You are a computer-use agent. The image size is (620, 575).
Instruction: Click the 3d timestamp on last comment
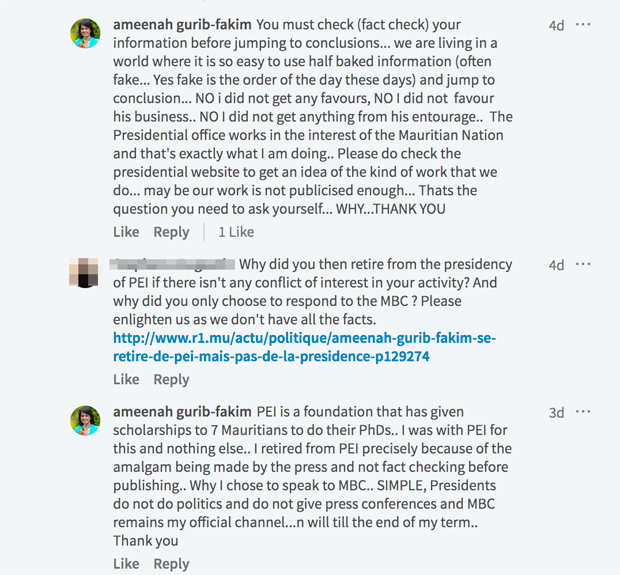coord(556,412)
